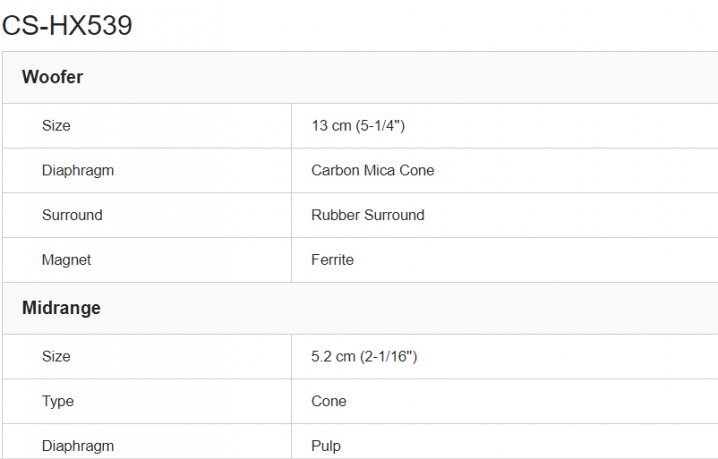Click the woofer Diaphragm label

click(78, 170)
